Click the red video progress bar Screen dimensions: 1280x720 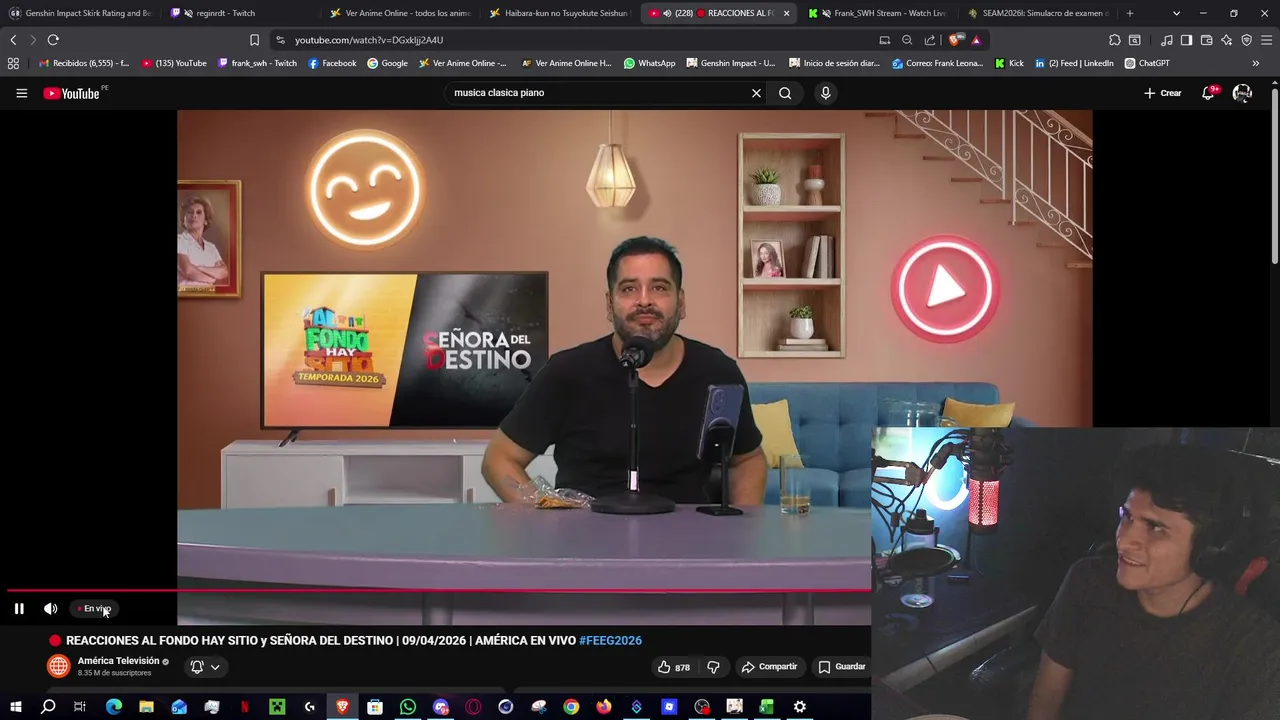tap(440, 590)
